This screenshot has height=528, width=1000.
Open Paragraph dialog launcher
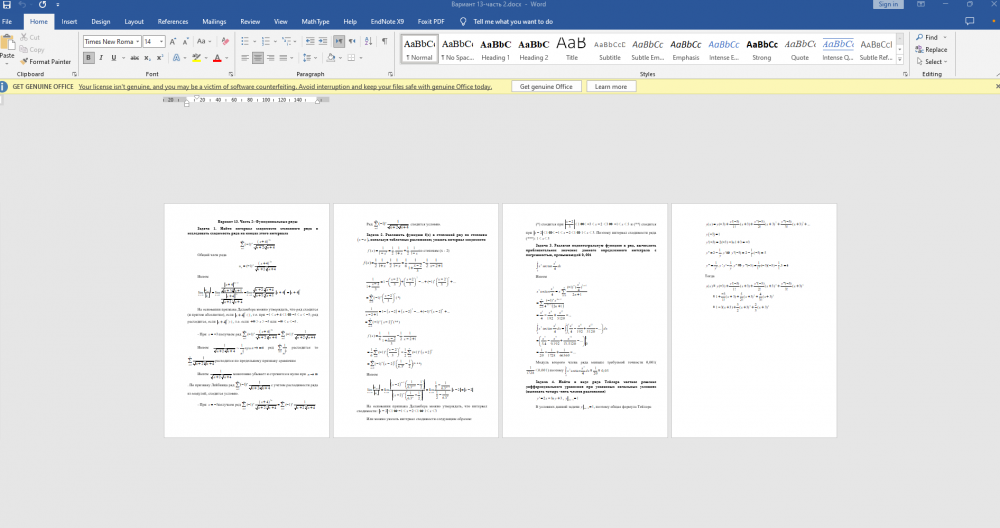point(390,74)
